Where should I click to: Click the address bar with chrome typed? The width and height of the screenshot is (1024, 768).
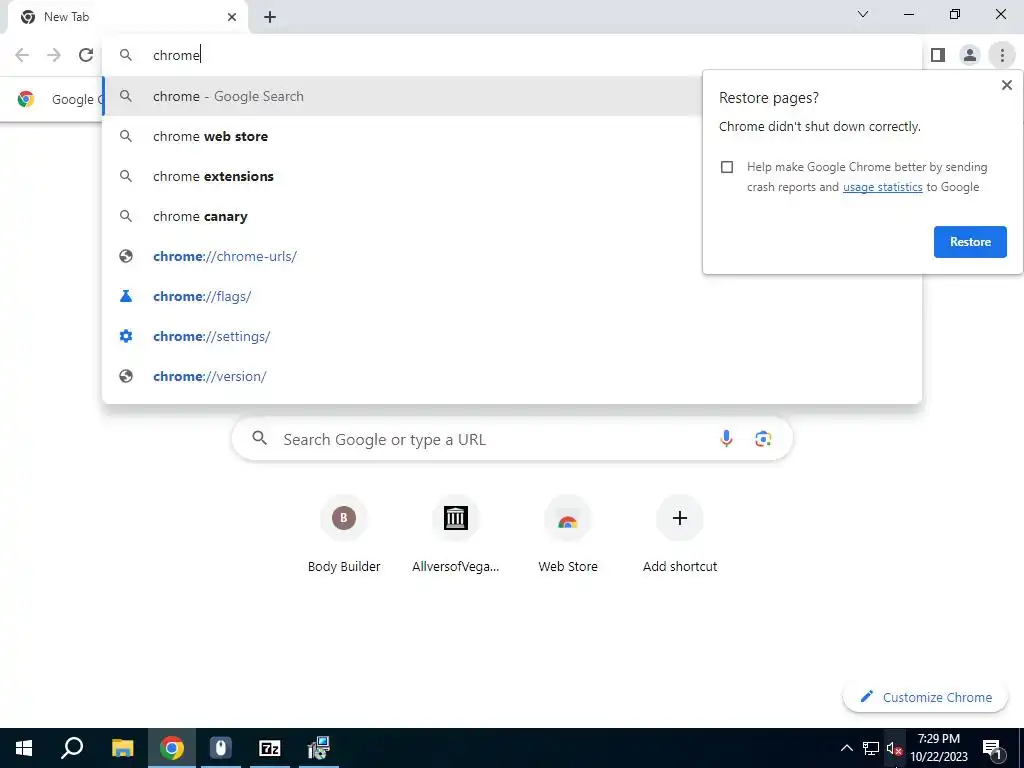click(512, 55)
